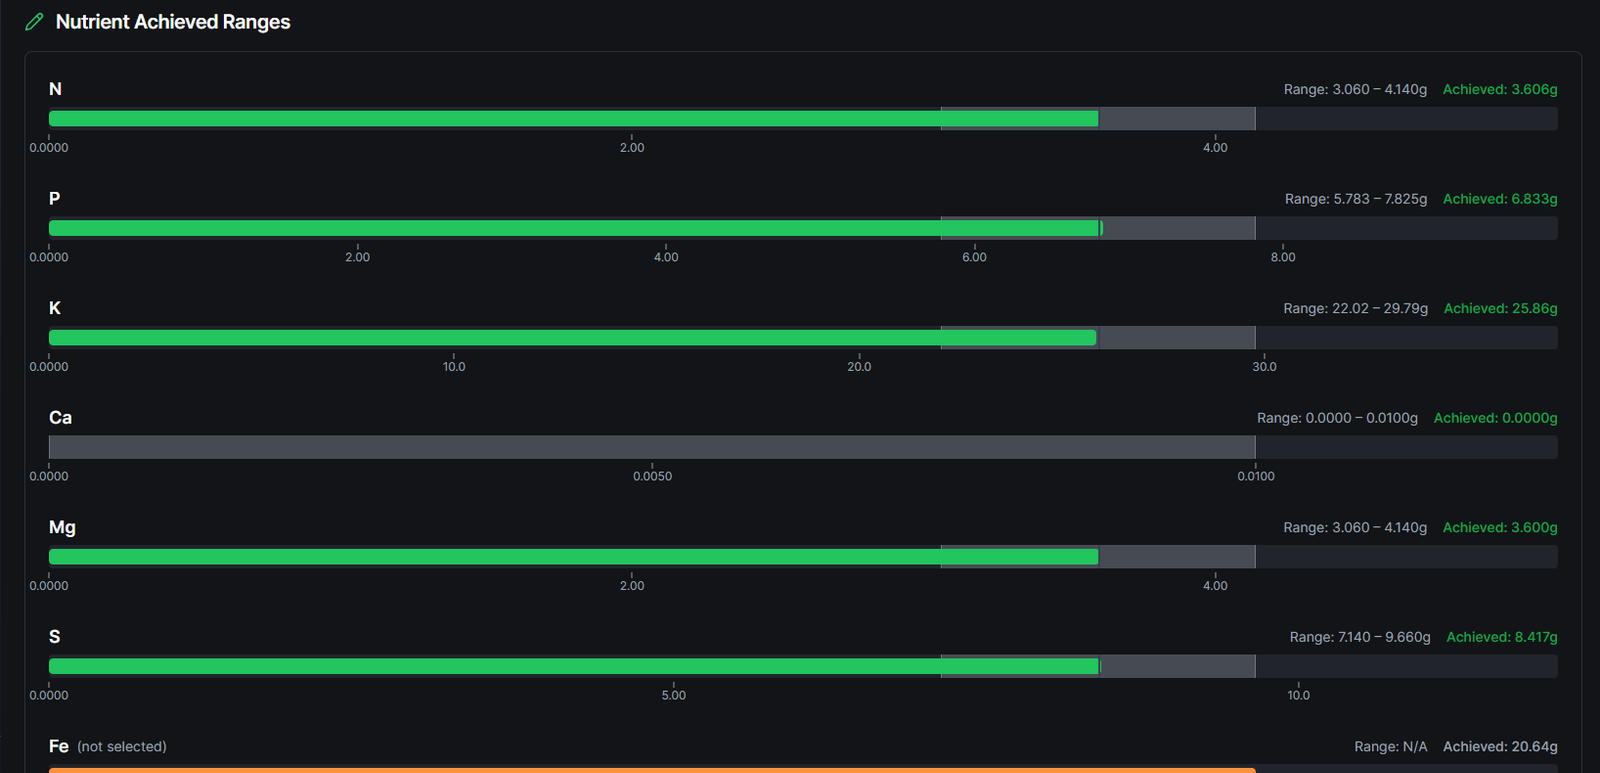Click the K nutrient progress bar
Viewport: 1600px width, 773px height.
pyautogui.click(x=803, y=338)
